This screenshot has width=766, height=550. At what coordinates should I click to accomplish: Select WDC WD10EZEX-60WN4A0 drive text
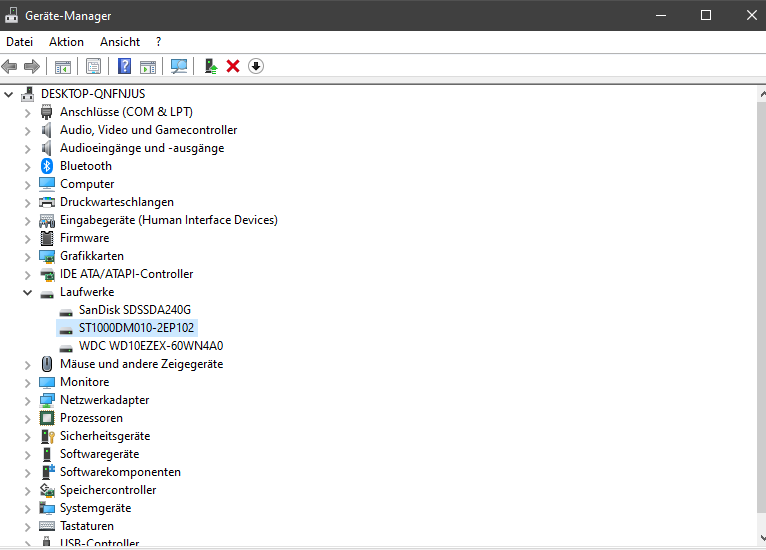(x=151, y=346)
